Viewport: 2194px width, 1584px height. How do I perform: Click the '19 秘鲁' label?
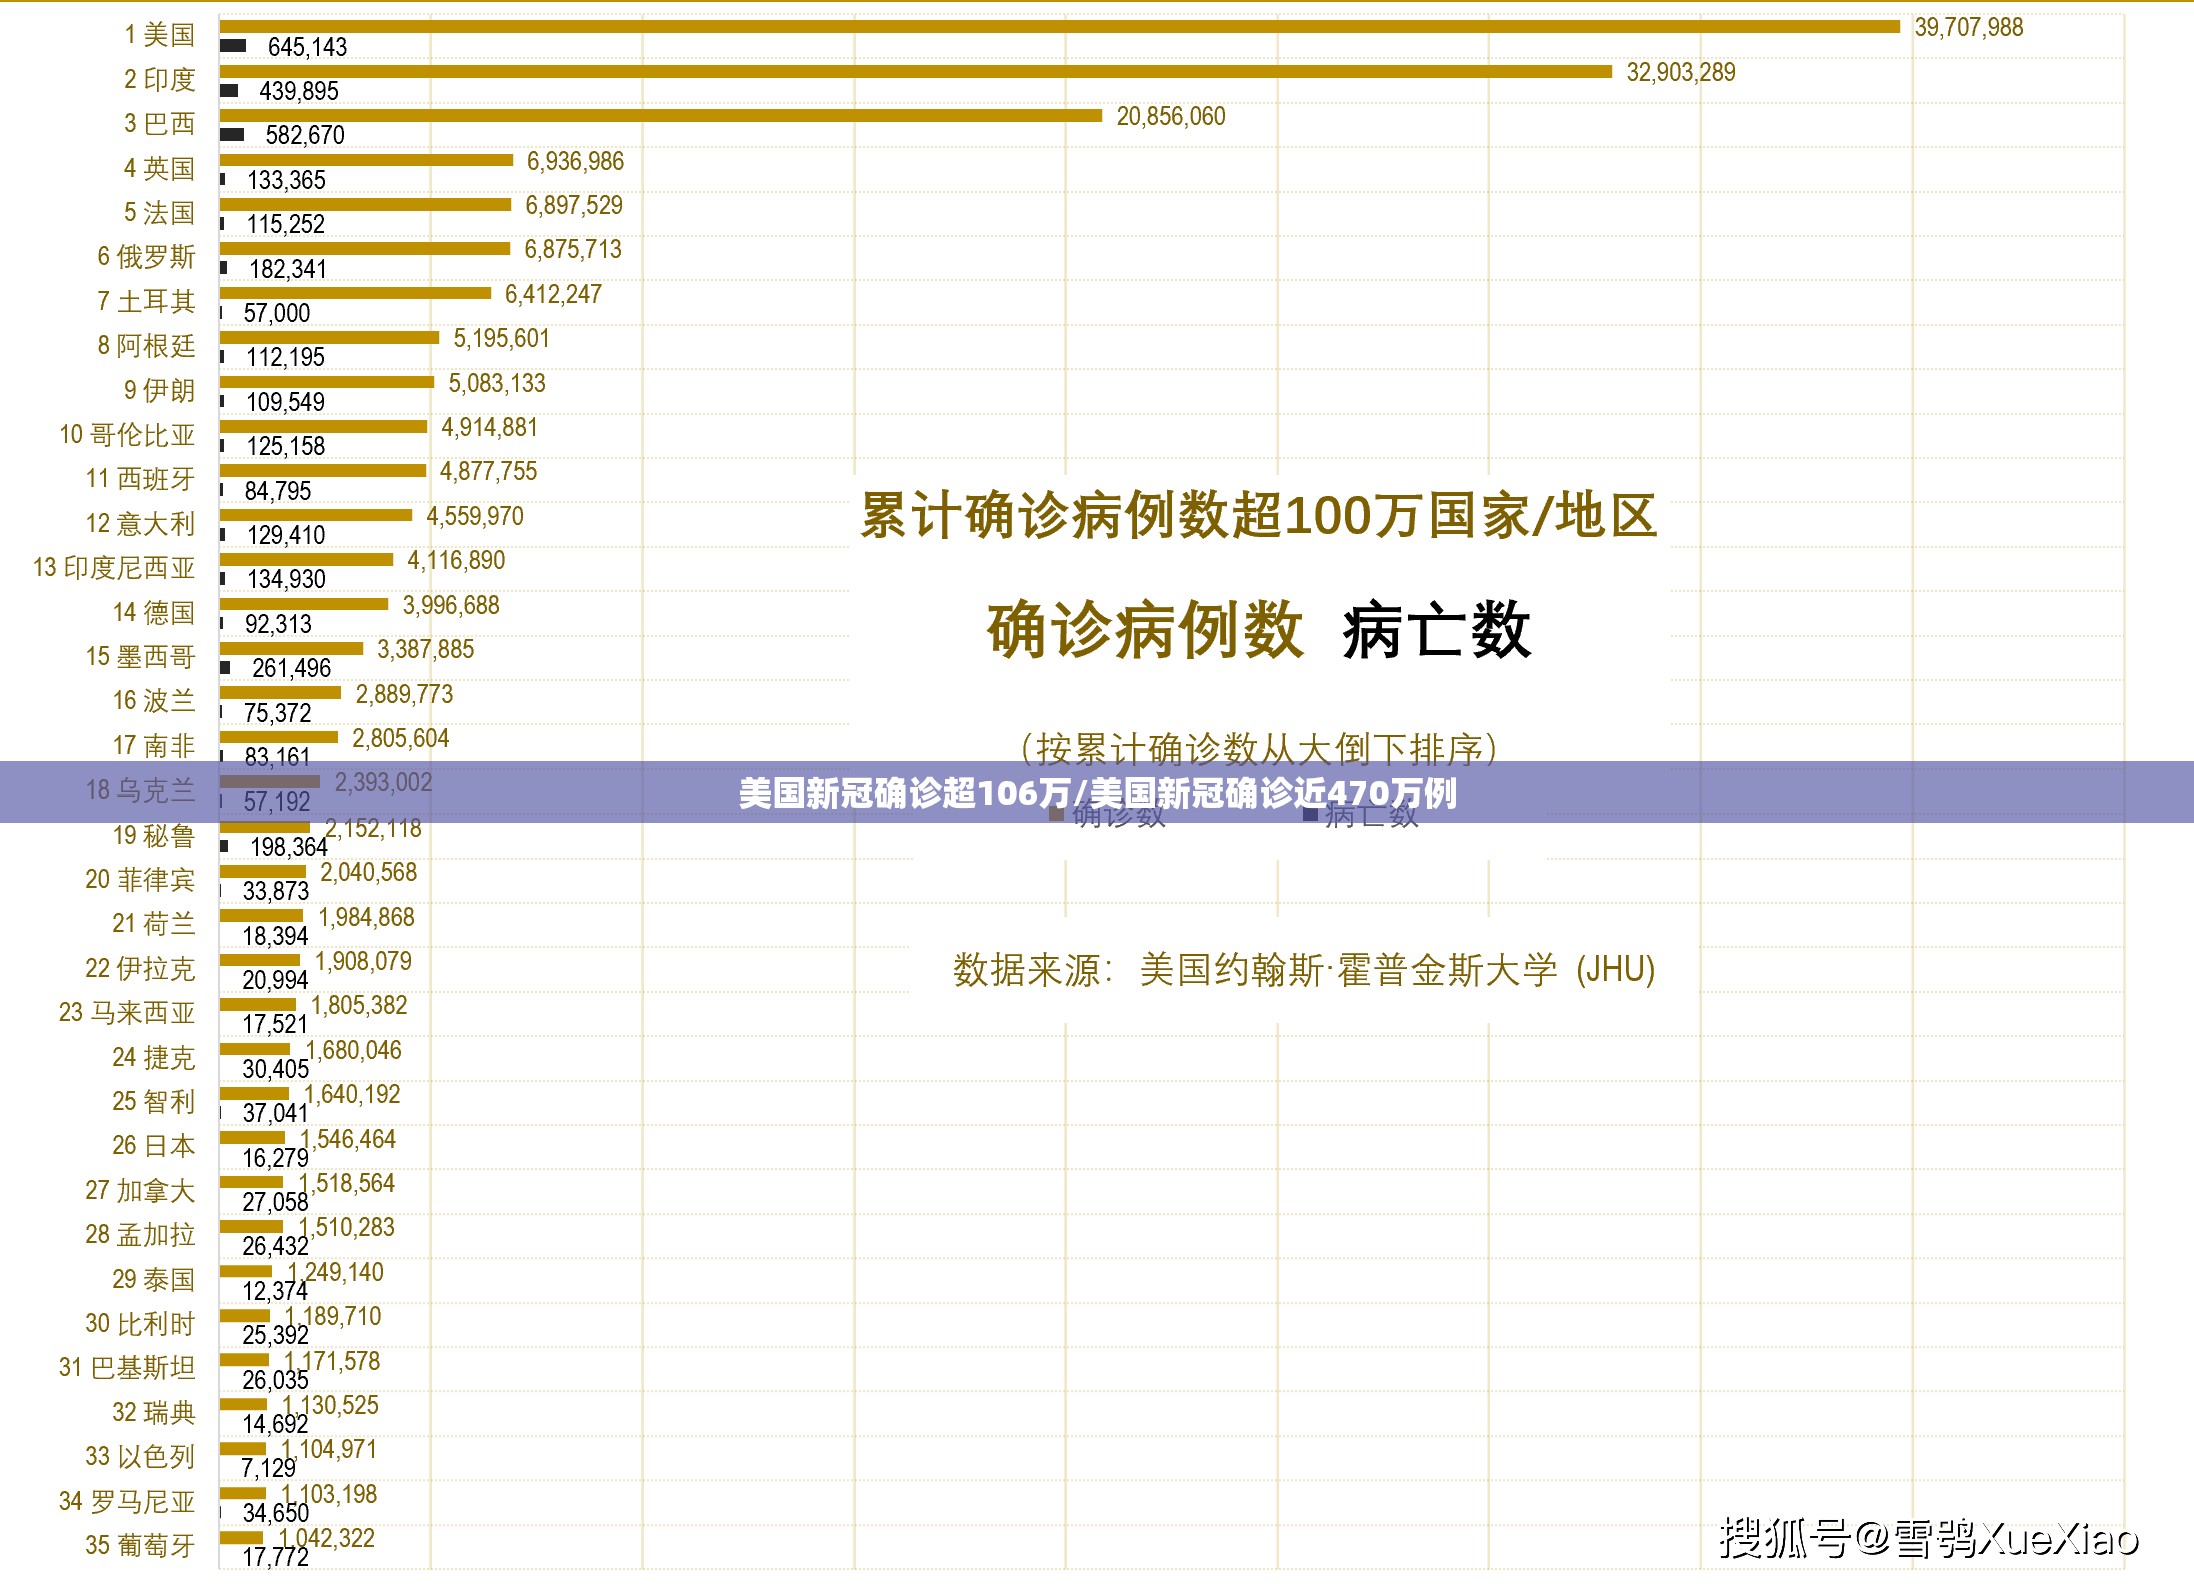[153, 834]
